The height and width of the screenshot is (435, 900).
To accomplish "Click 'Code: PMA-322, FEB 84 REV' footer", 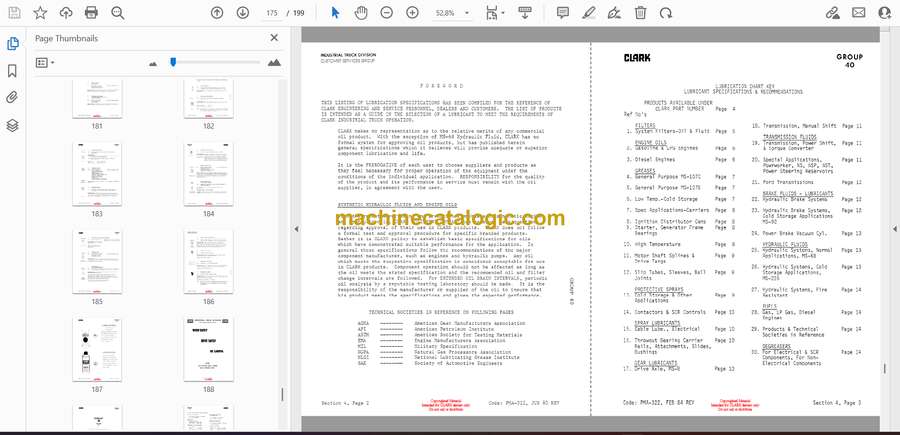I will 658,403.
